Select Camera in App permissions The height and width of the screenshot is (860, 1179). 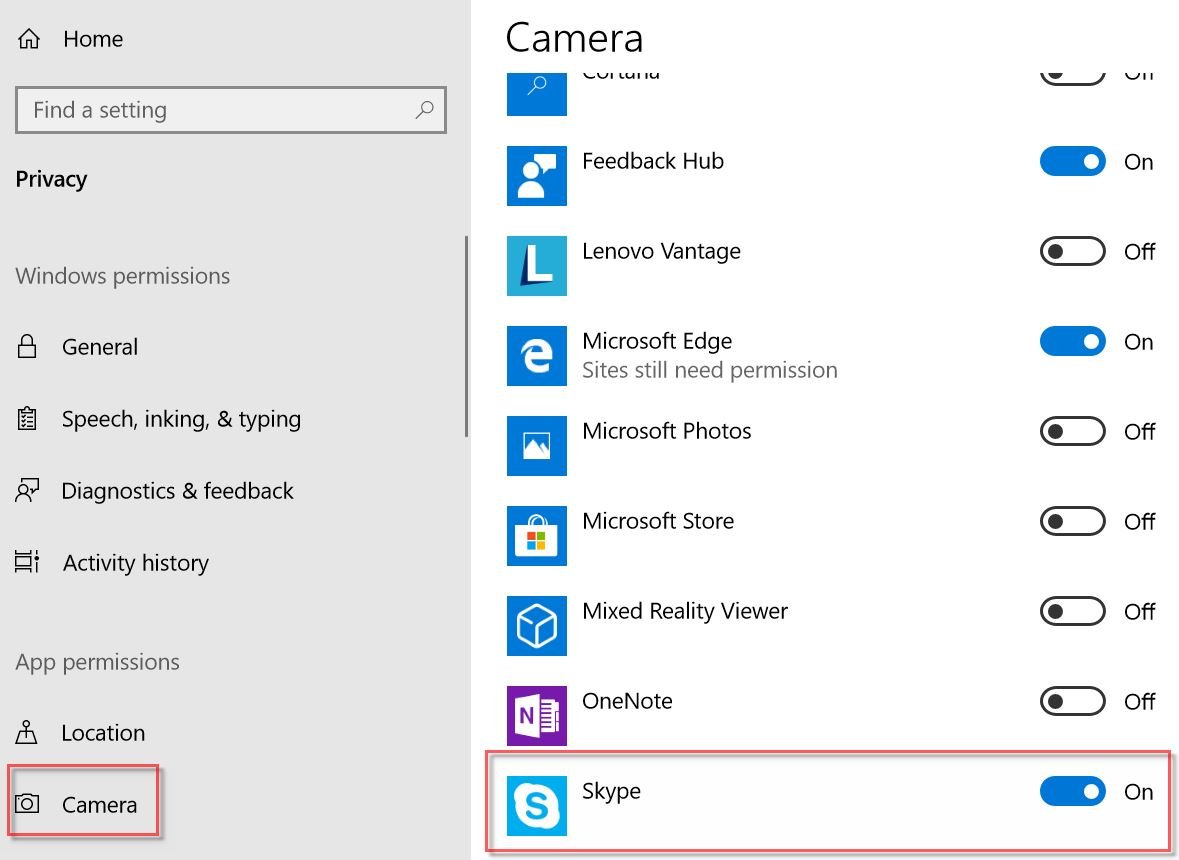point(99,804)
